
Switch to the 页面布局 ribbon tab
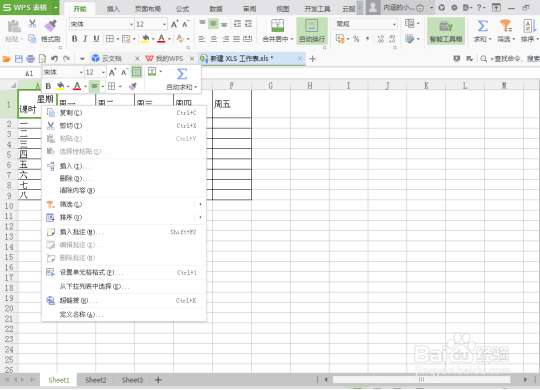click(x=148, y=9)
